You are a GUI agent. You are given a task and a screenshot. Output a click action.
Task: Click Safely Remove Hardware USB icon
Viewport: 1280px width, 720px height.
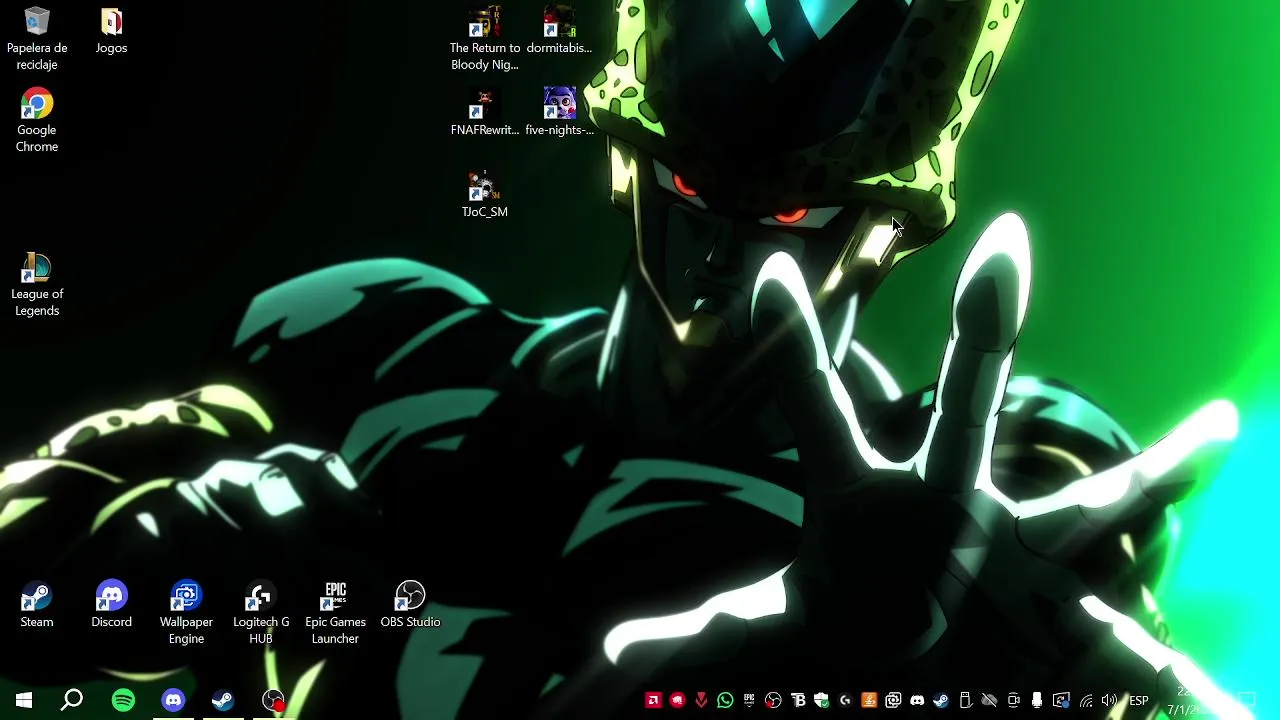(x=965, y=700)
